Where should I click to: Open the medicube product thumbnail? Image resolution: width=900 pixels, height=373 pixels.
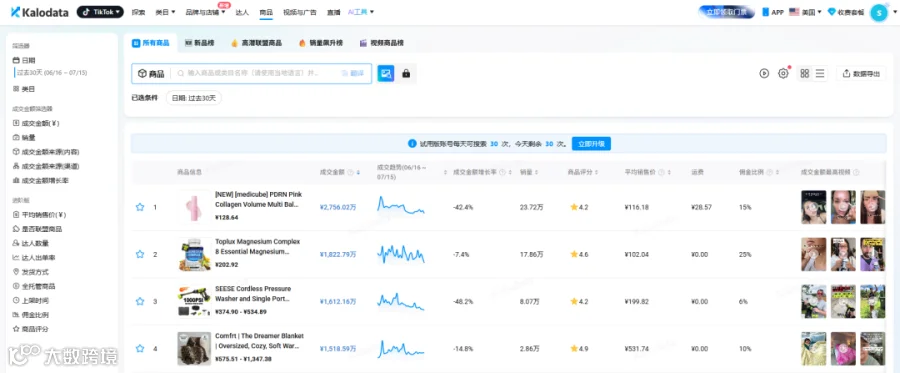194,207
